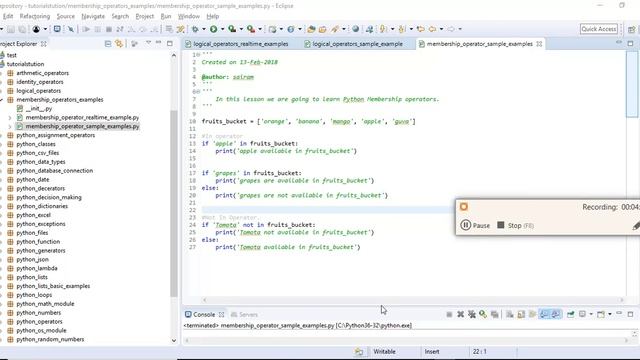The height and width of the screenshot is (360, 640).
Task: Click the pen annotate icon on recorder
Action: [x=636, y=225]
